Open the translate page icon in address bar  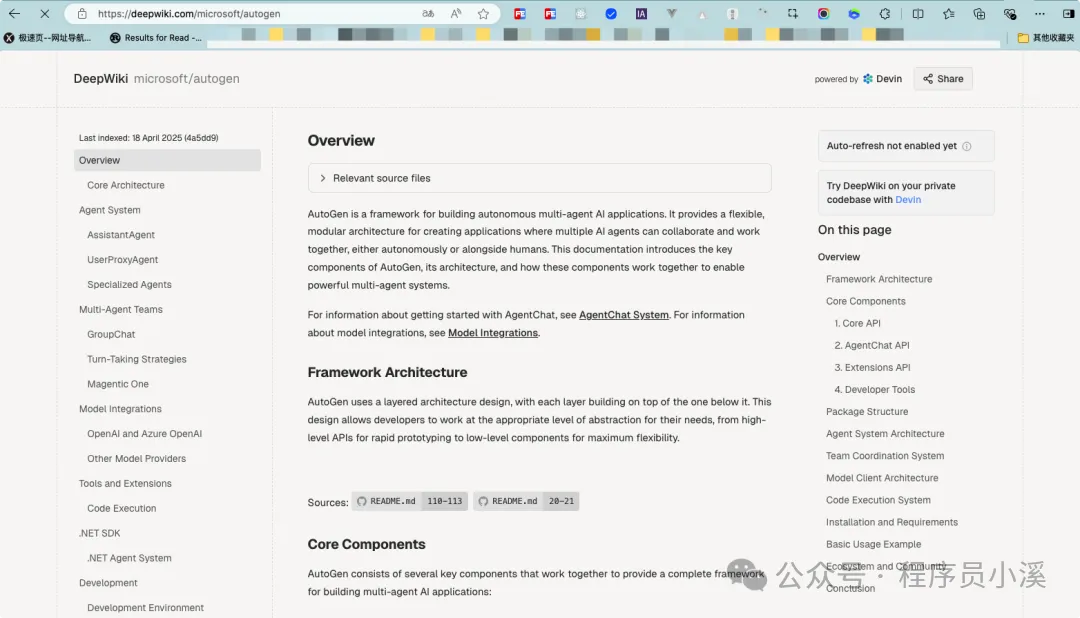(x=428, y=14)
